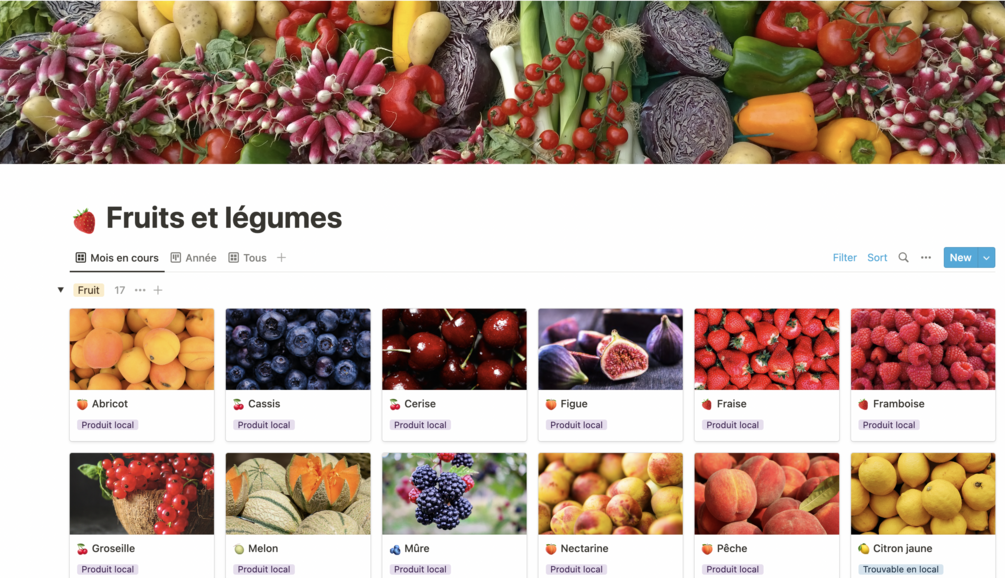Image resolution: width=1005 pixels, height=578 pixels.
Task: Open the Sort options
Action: tap(877, 258)
